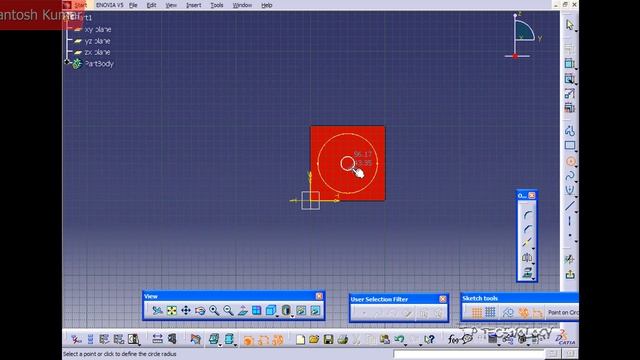
Task: Toggle Snap to Point in Sketch tools
Action: 491,313
